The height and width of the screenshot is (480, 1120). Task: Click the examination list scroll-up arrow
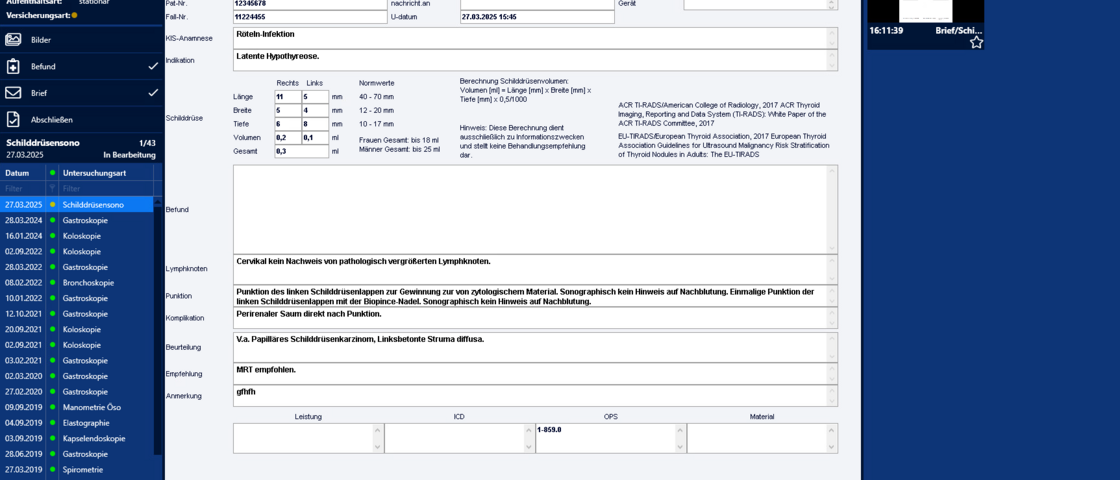pos(158,201)
